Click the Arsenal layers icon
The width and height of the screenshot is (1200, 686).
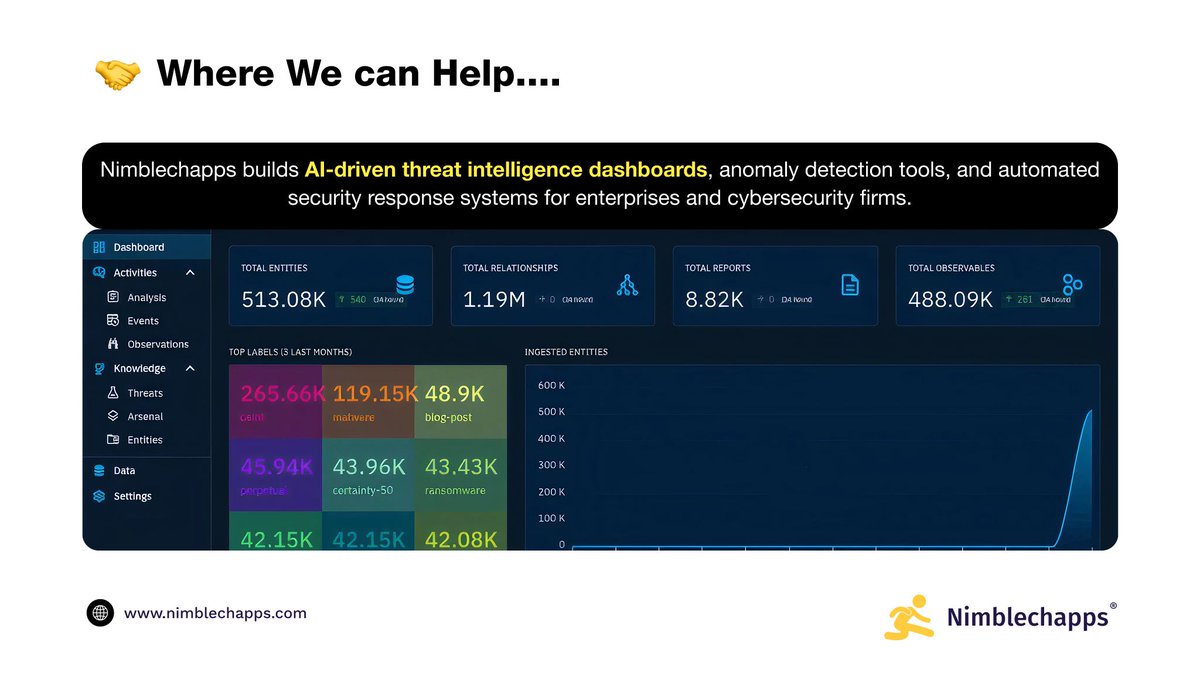tap(113, 416)
